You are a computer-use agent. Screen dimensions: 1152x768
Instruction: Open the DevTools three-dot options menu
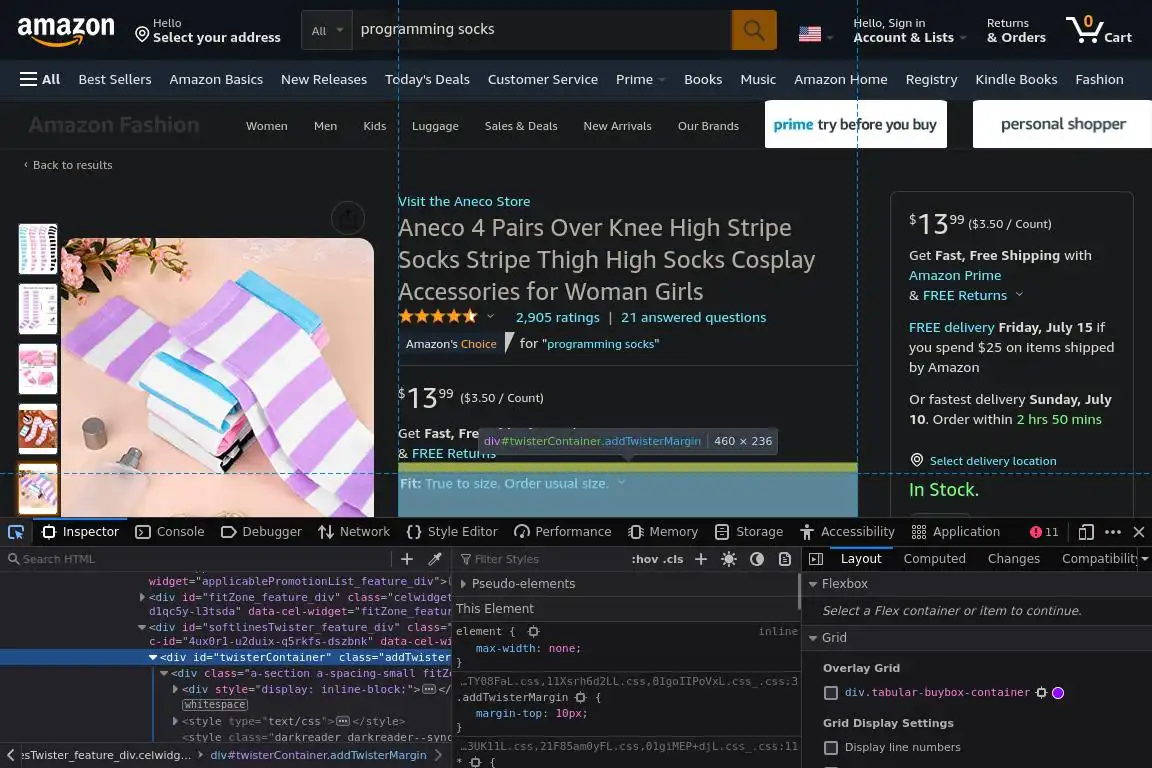pos(1113,532)
